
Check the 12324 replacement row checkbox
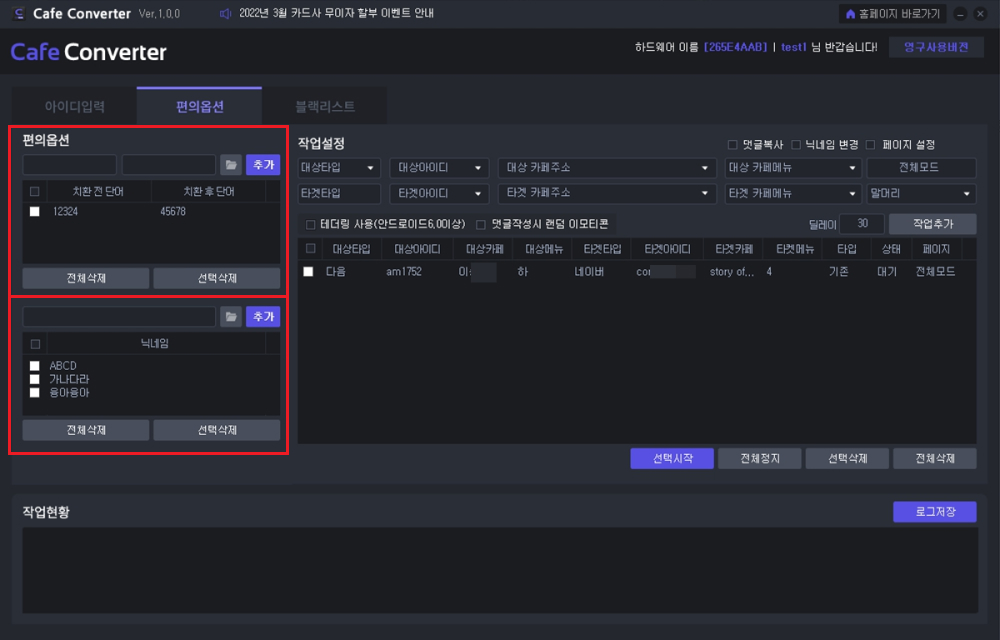point(35,212)
